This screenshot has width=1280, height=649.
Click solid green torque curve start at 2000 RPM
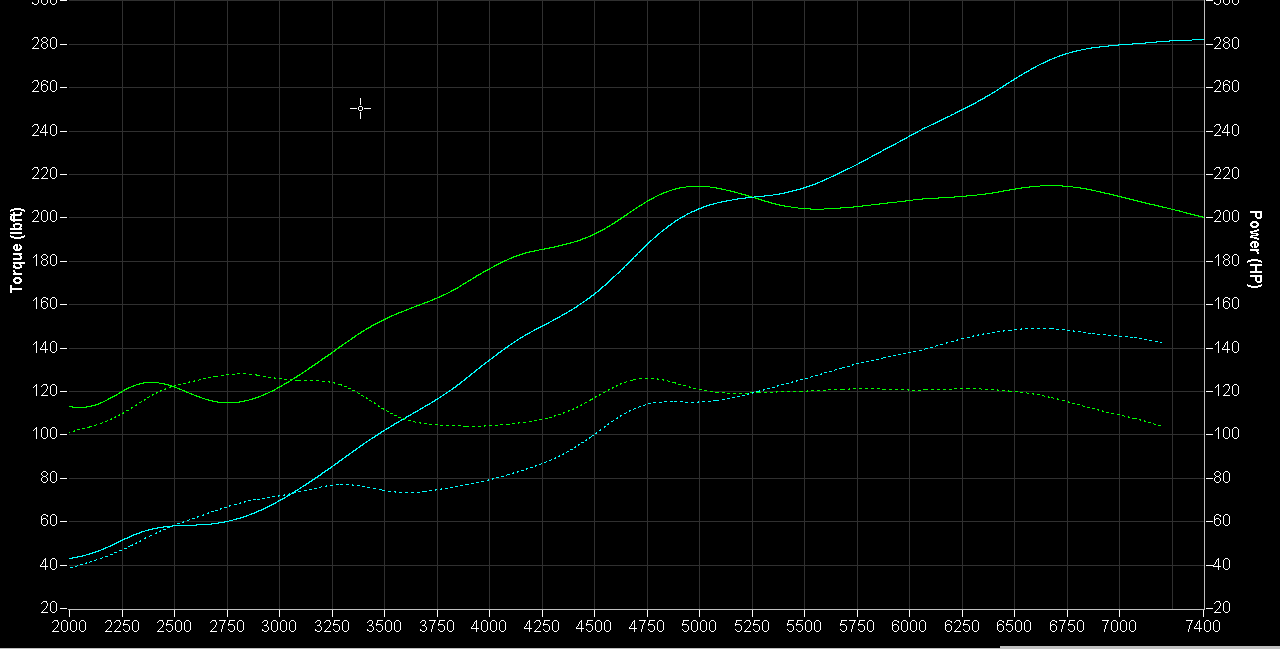[x=71, y=406]
